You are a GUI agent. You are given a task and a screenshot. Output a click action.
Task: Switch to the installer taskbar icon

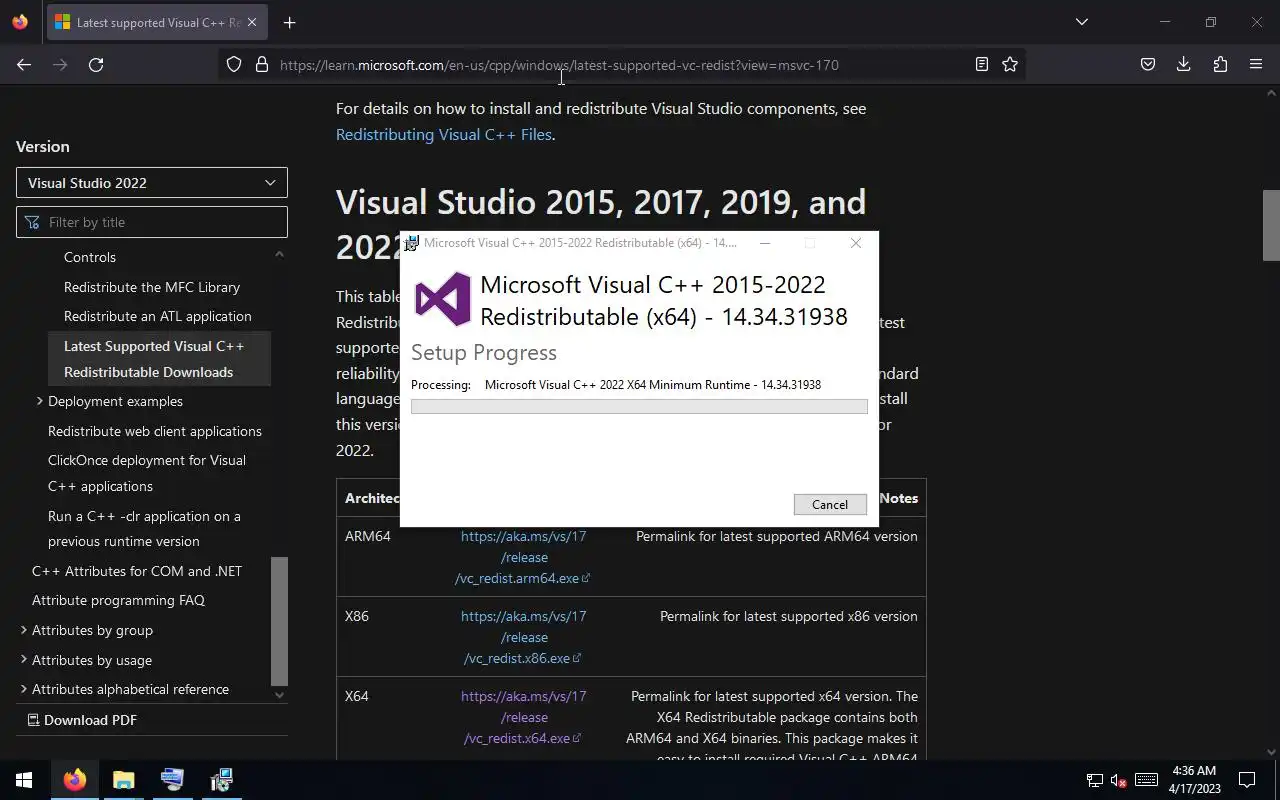221,780
